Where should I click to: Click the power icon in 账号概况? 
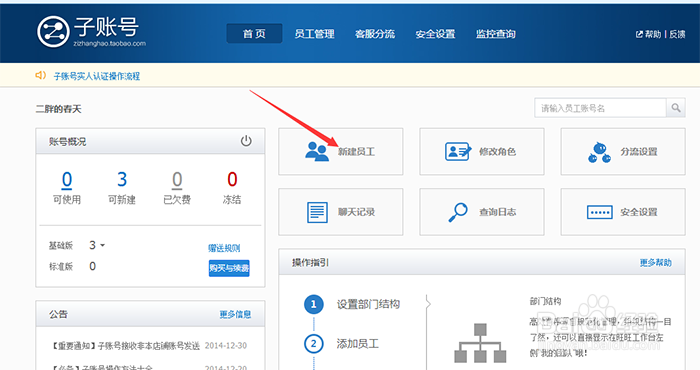tap(246, 141)
